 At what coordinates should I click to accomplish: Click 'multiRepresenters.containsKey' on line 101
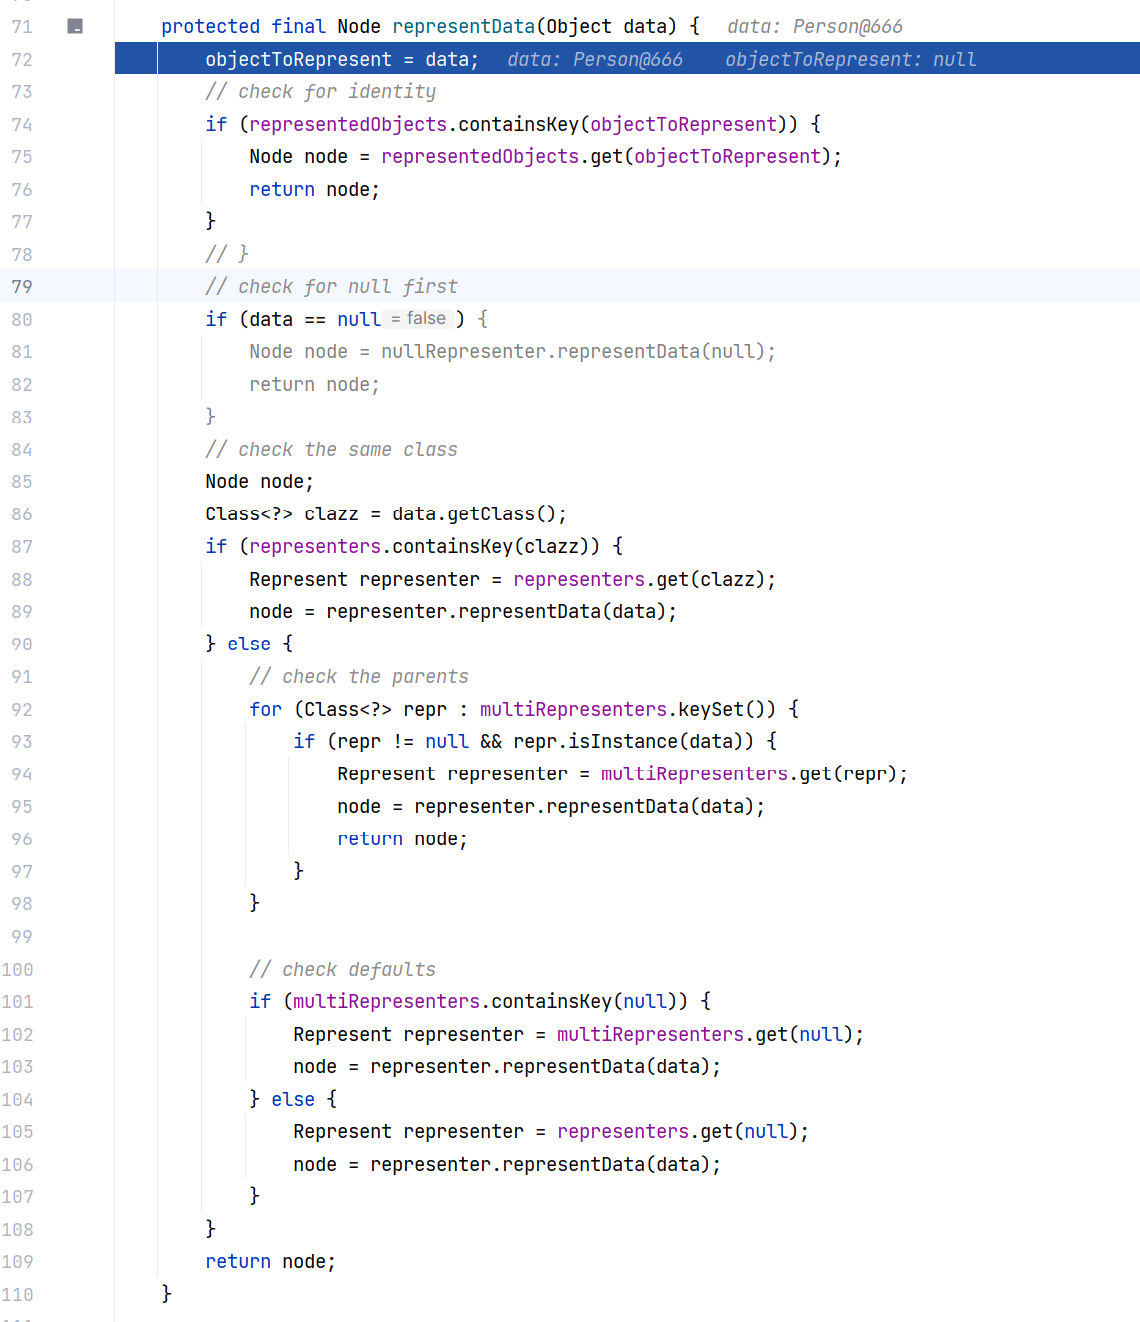click(453, 1002)
